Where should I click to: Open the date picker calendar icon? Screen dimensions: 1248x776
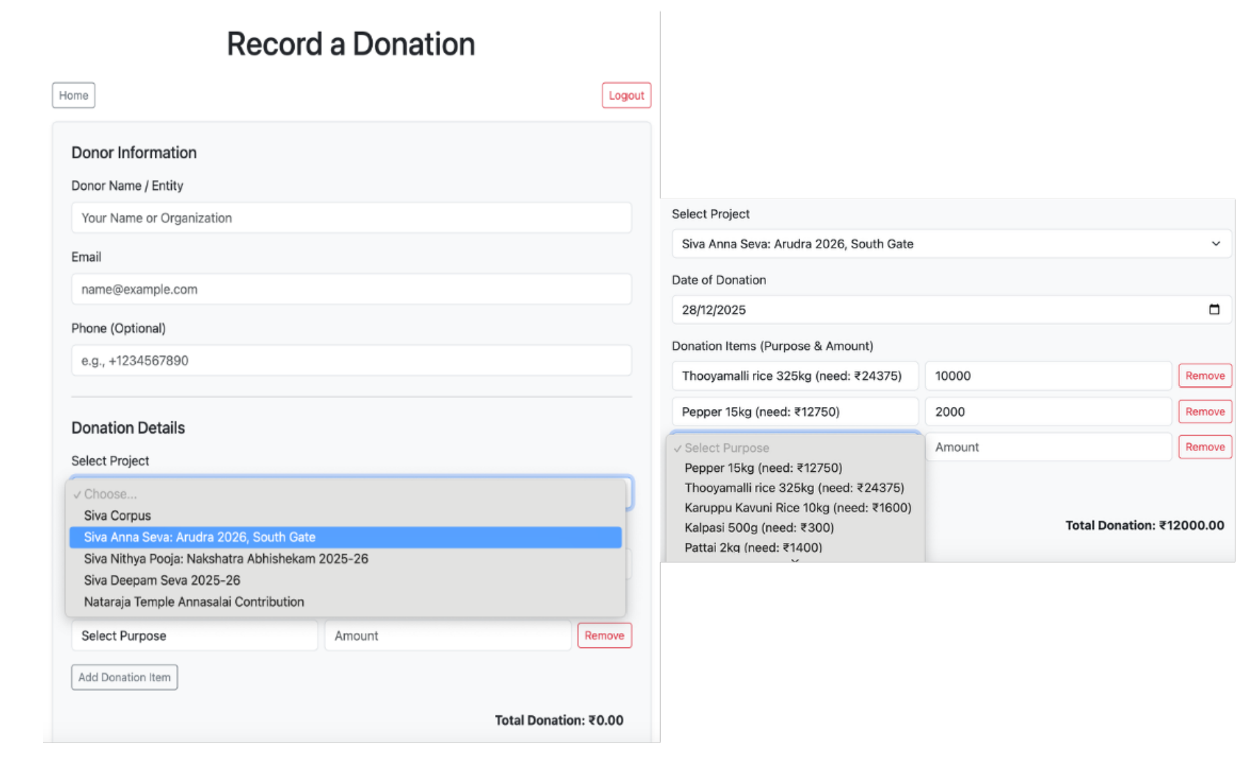pyautogui.click(x=1214, y=310)
